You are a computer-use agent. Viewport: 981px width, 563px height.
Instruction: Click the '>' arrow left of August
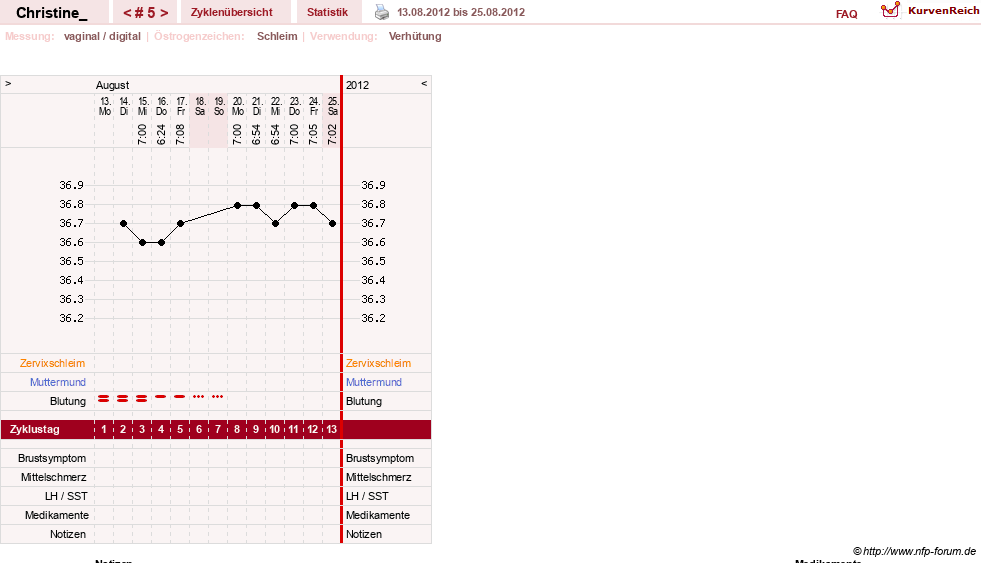(8, 83)
